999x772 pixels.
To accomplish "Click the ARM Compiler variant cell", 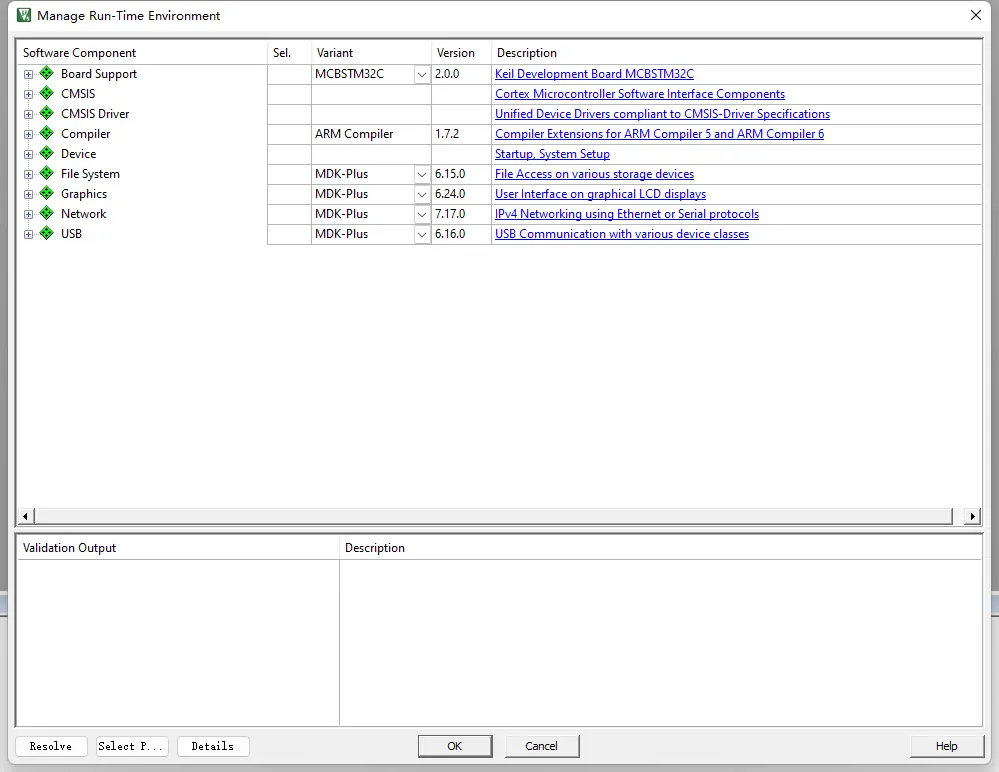I will 371,134.
